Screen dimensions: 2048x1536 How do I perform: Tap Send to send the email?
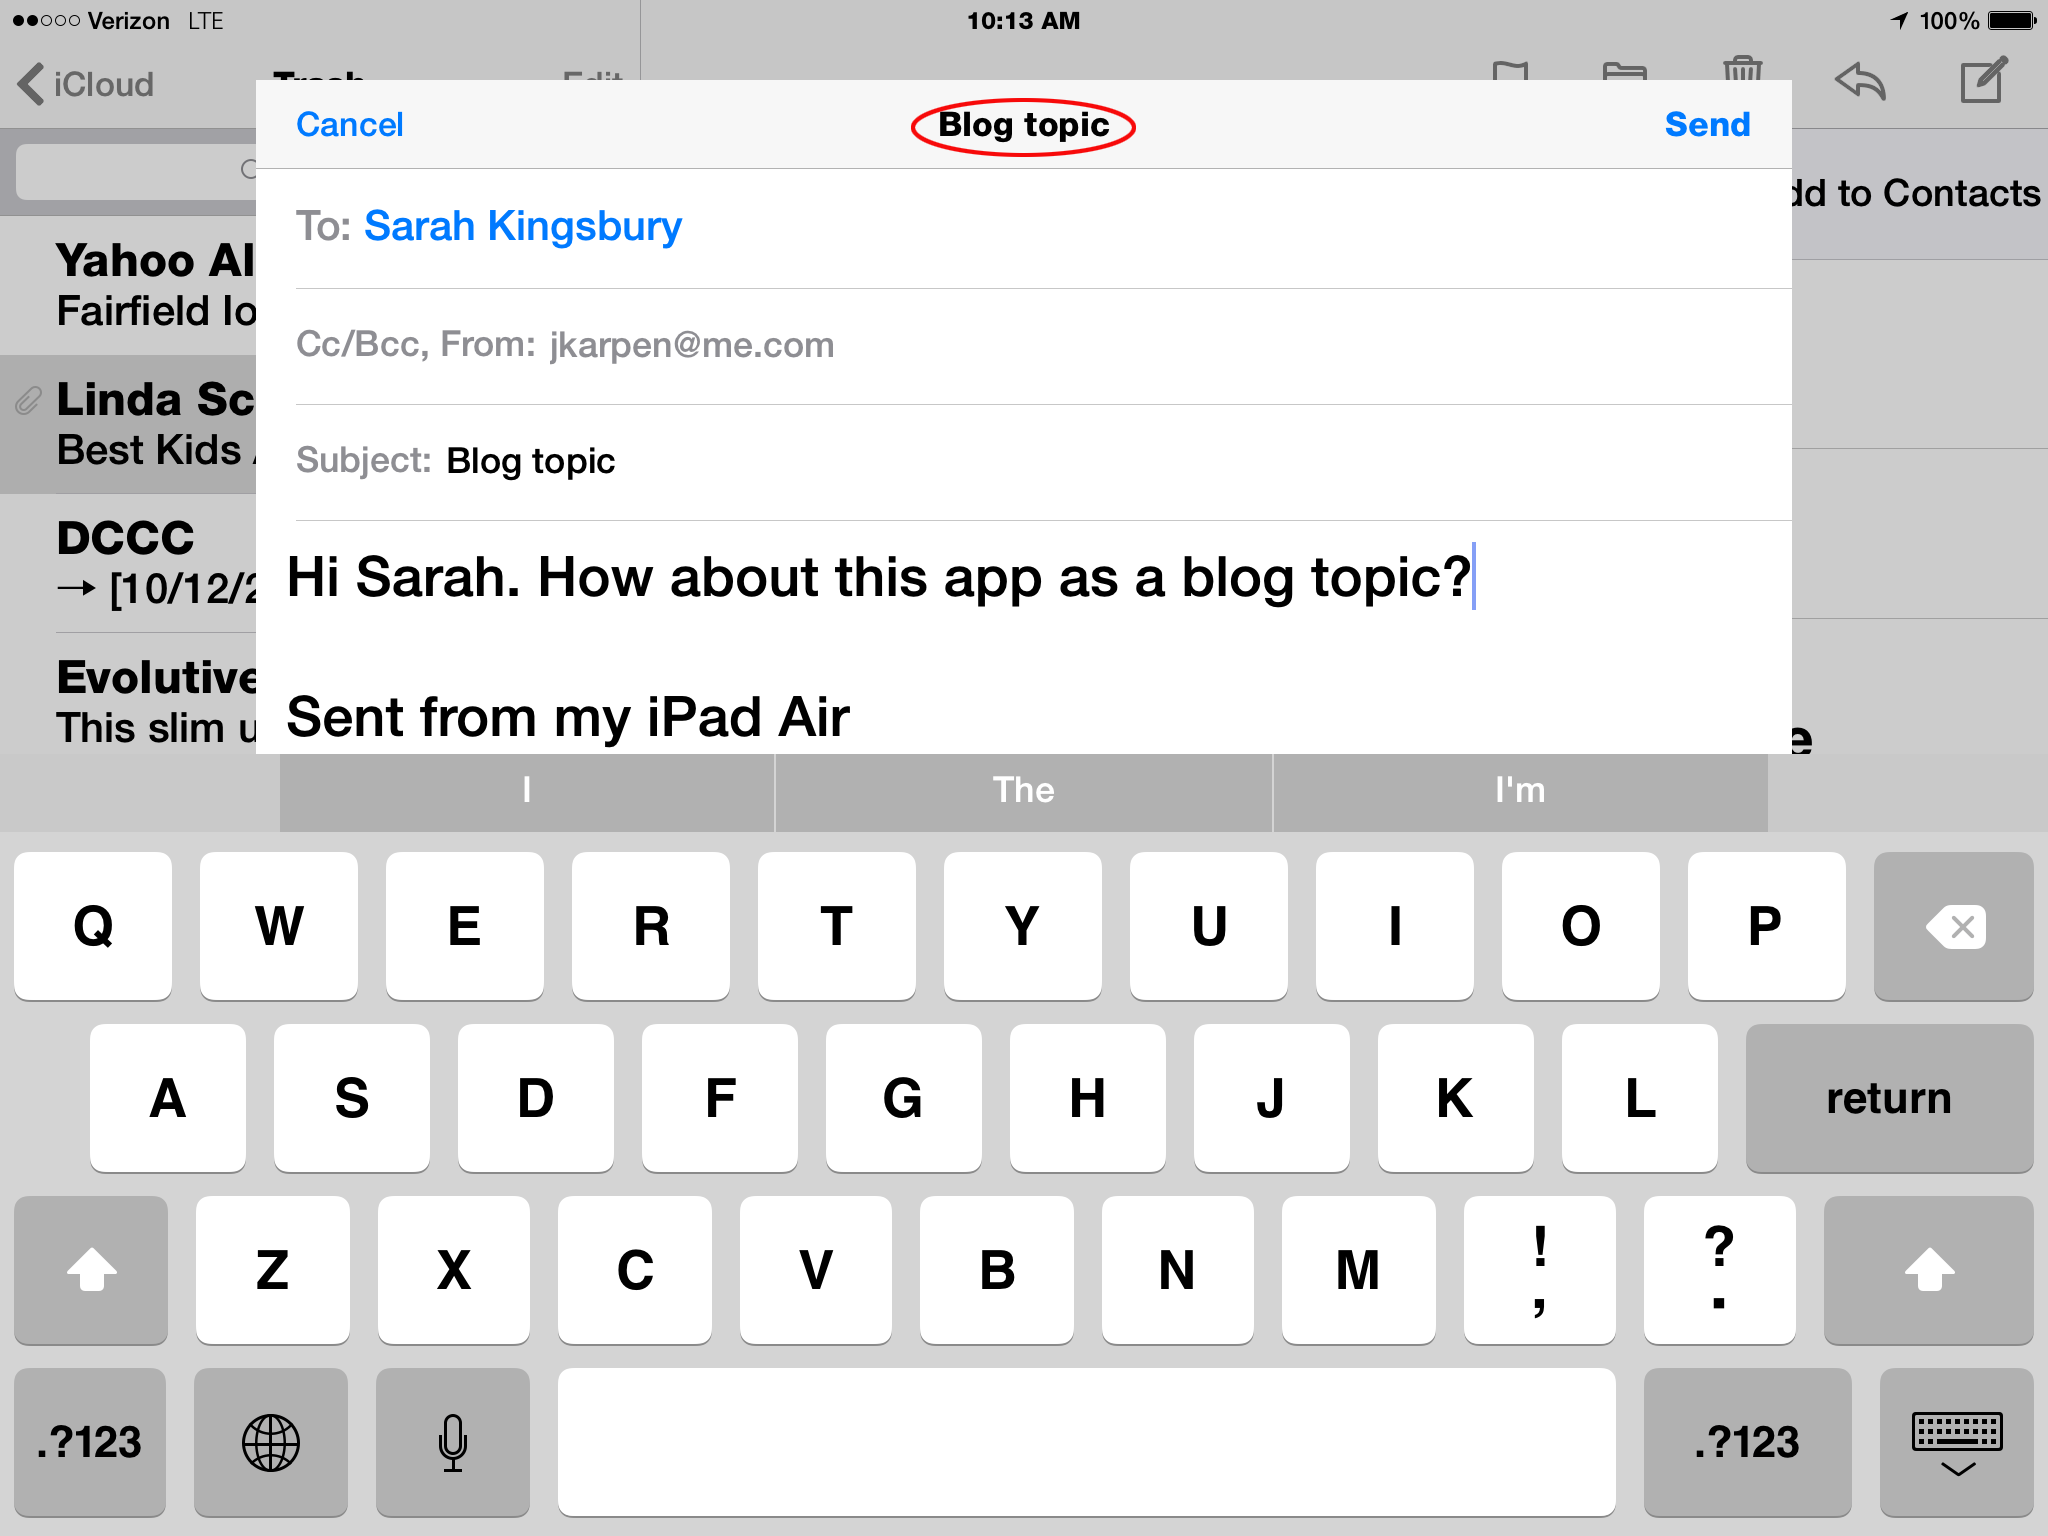click(x=1706, y=124)
